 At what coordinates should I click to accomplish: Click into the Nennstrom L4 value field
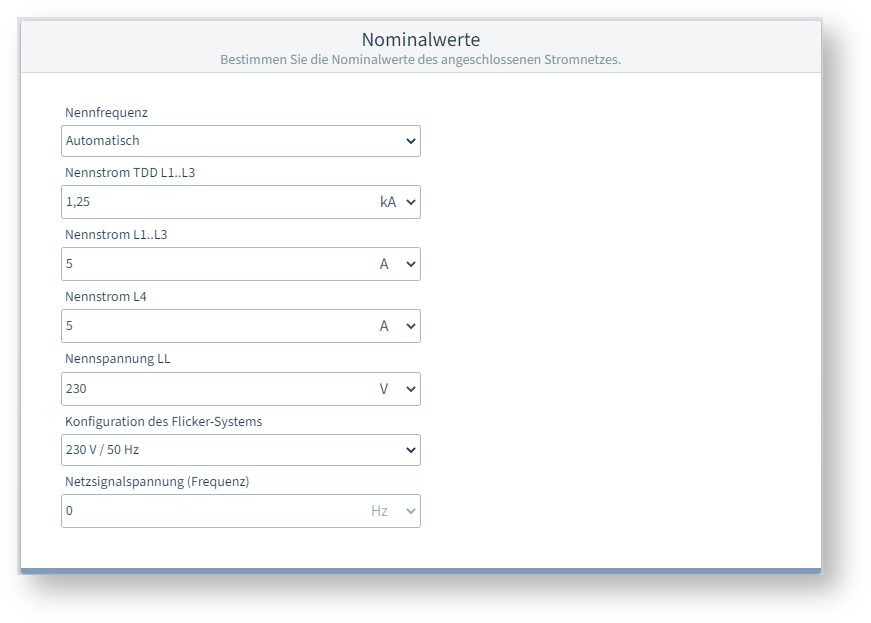215,326
